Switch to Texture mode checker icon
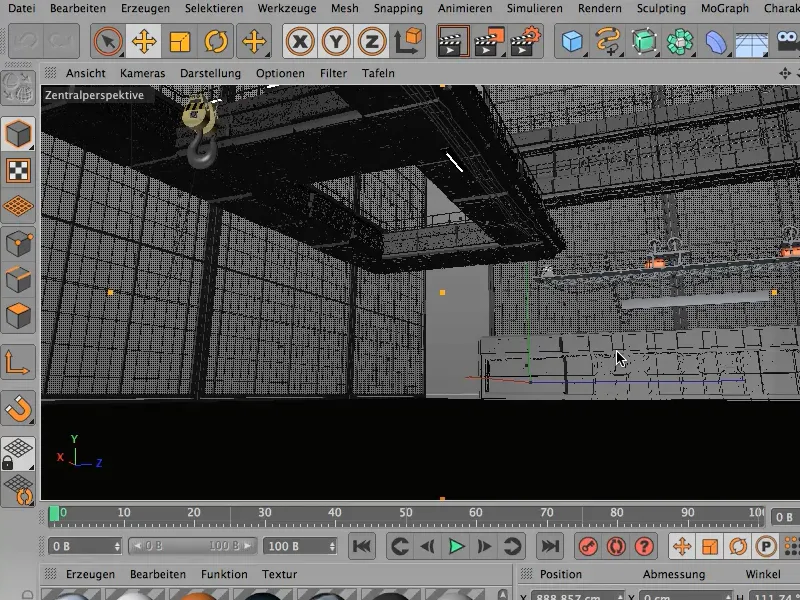800x600 pixels. pyautogui.click(x=18, y=170)
